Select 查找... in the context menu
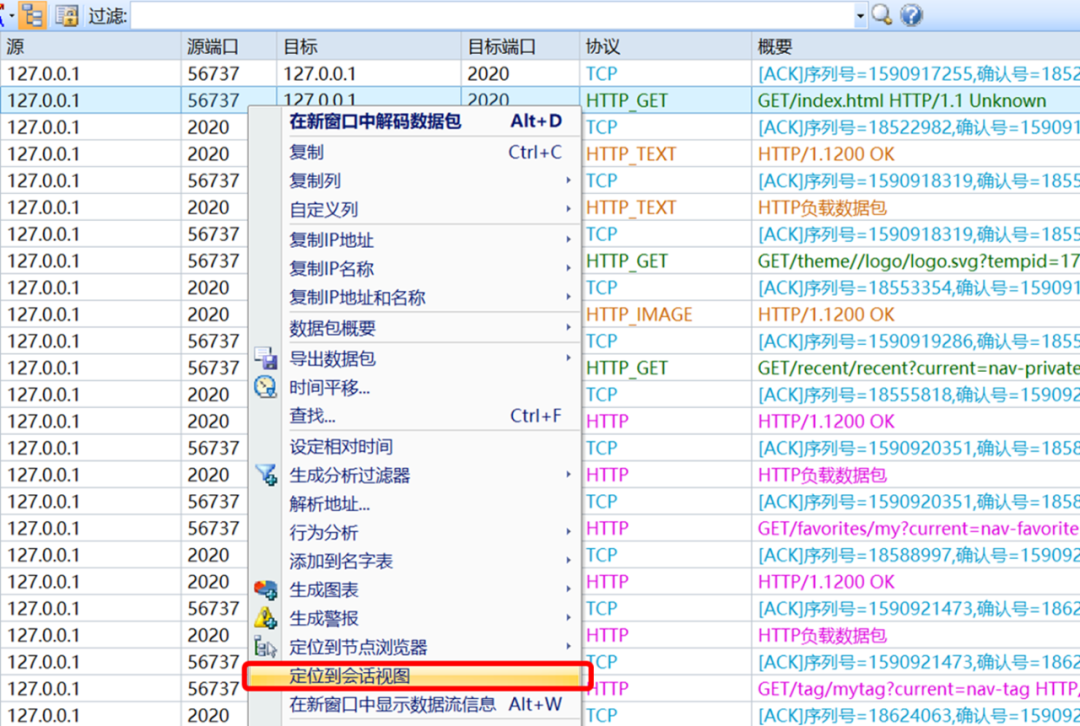The height and width of the screenshot is (726, 1080). 313,416
